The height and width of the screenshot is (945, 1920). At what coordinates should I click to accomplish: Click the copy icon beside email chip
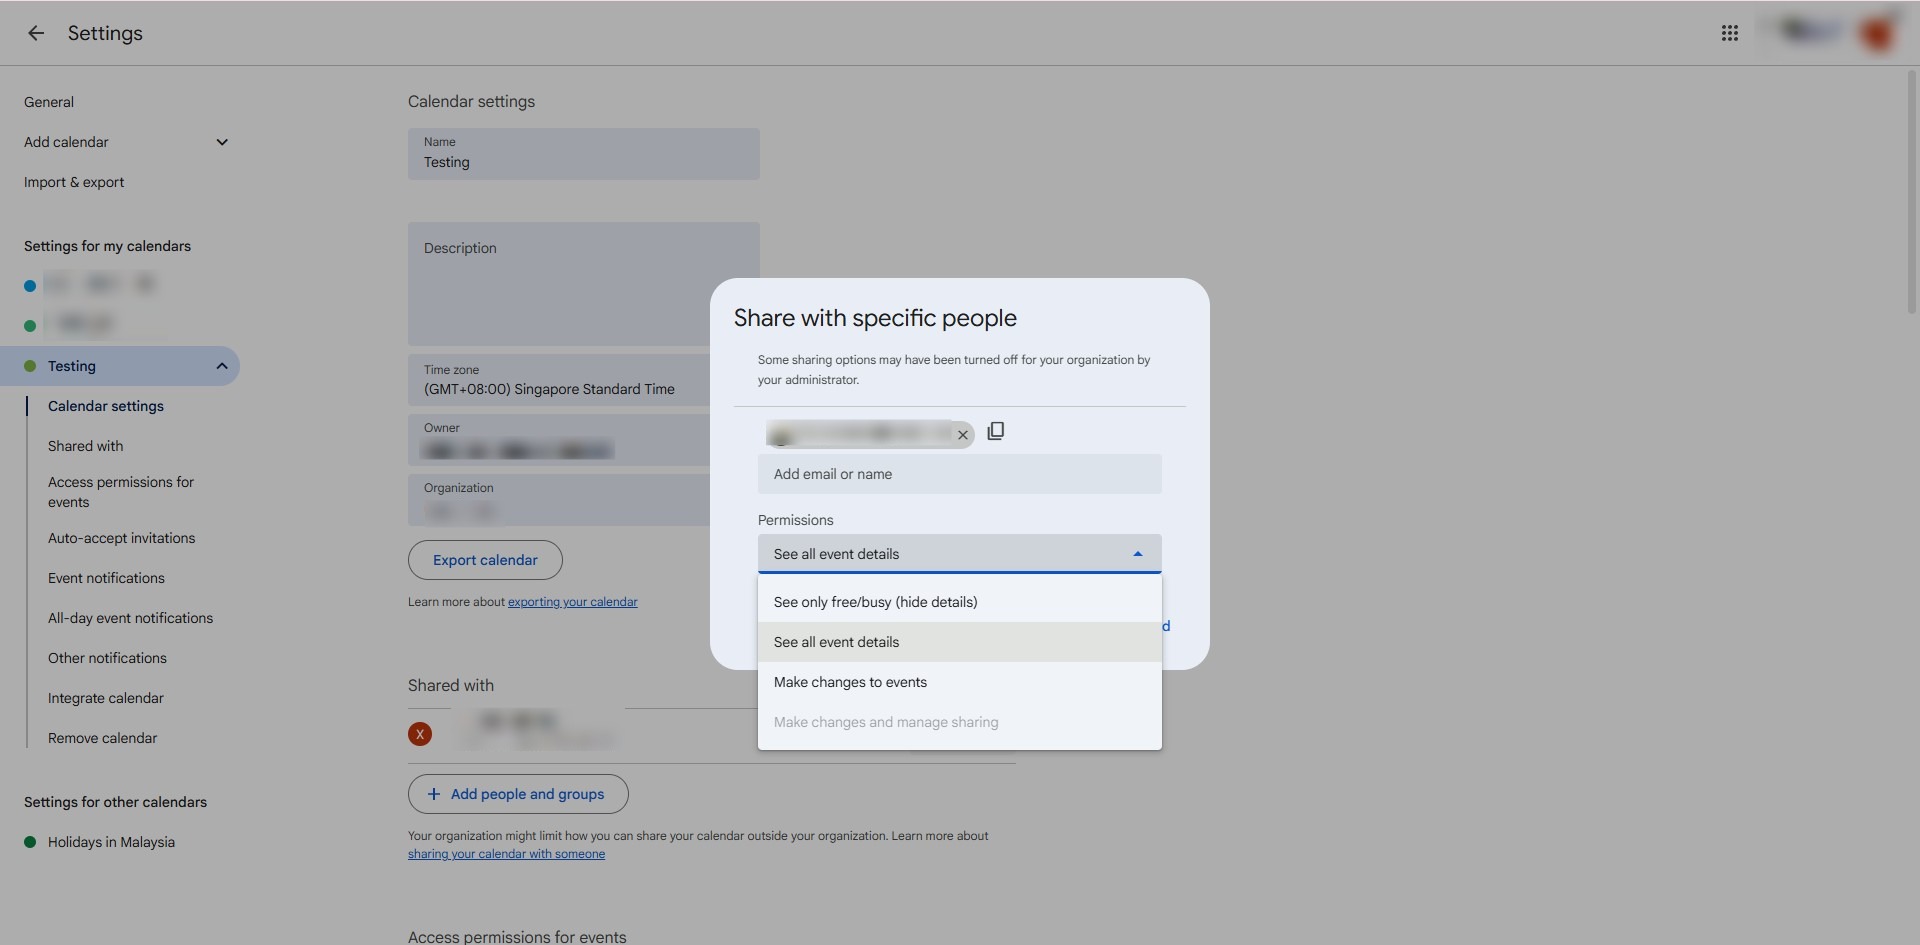click(x=995, y=431)
